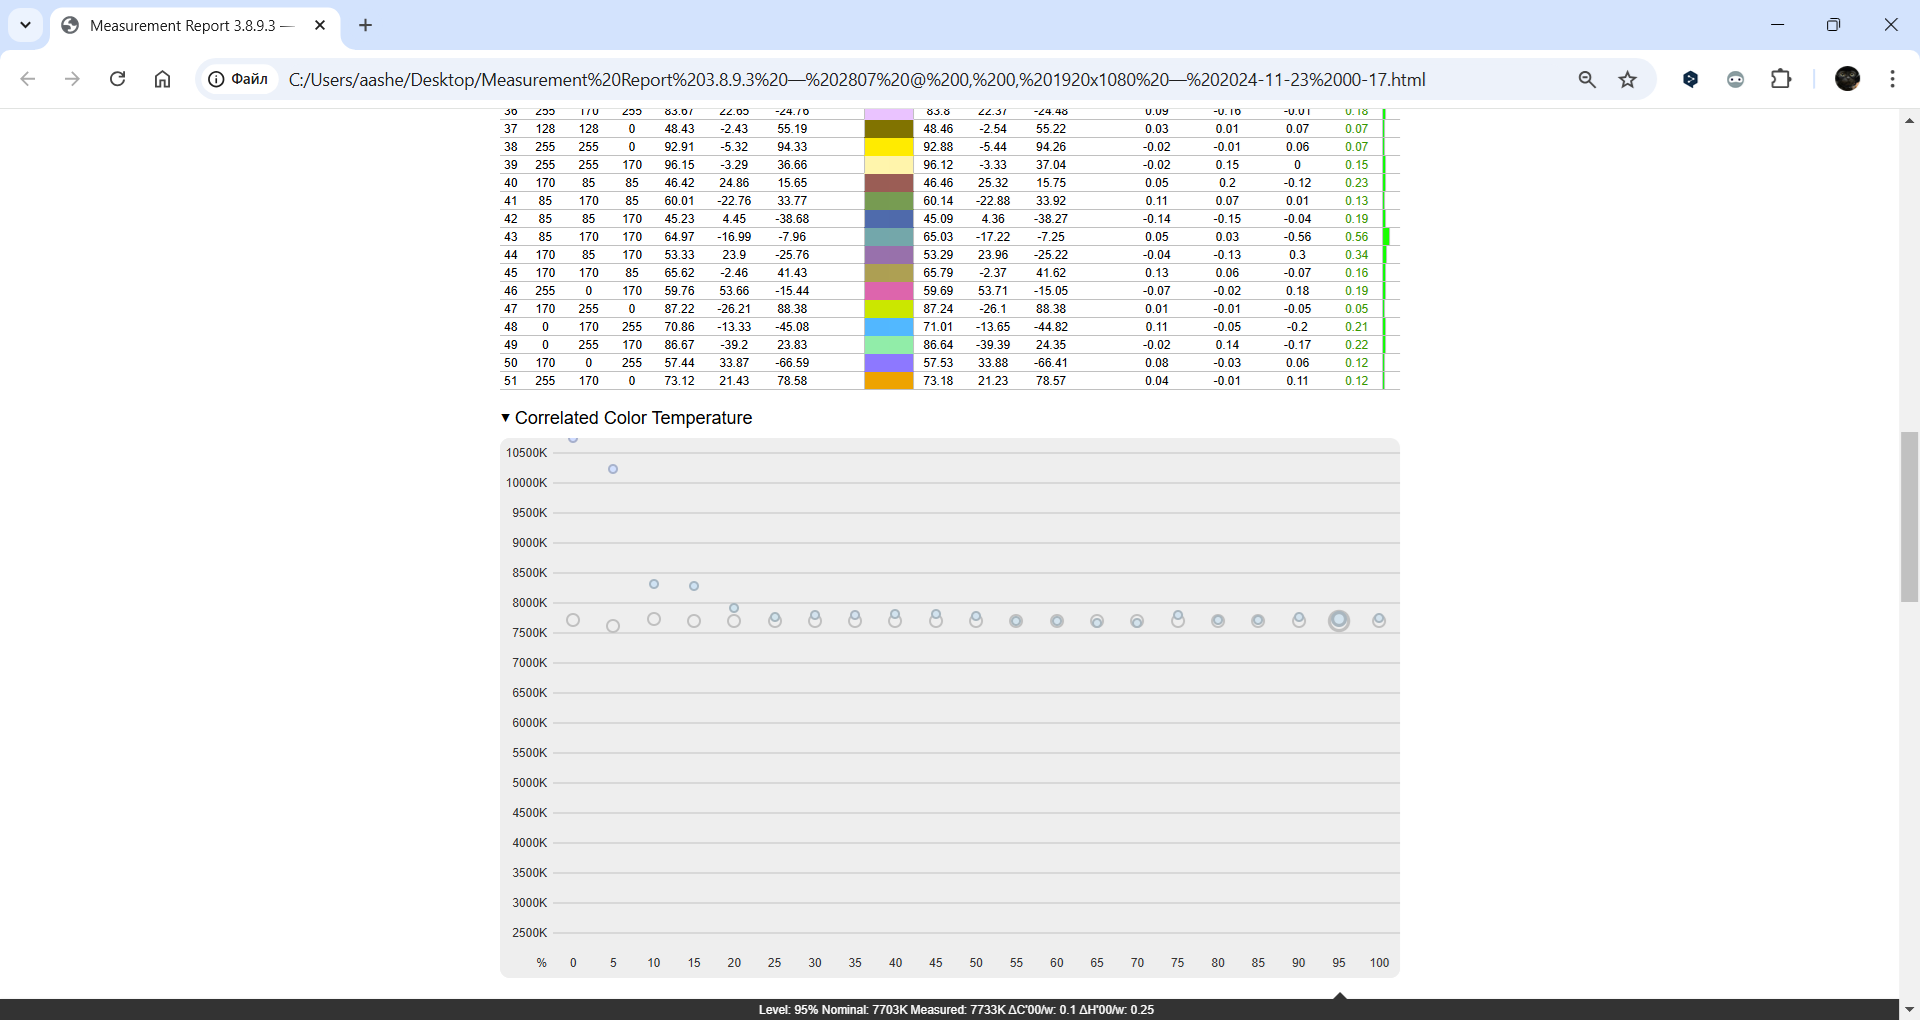Image resolution: width=1920 pixels, height=1020 pixels.
Task: Click the scrollbar down arrow
Action: (1909, 1009)
